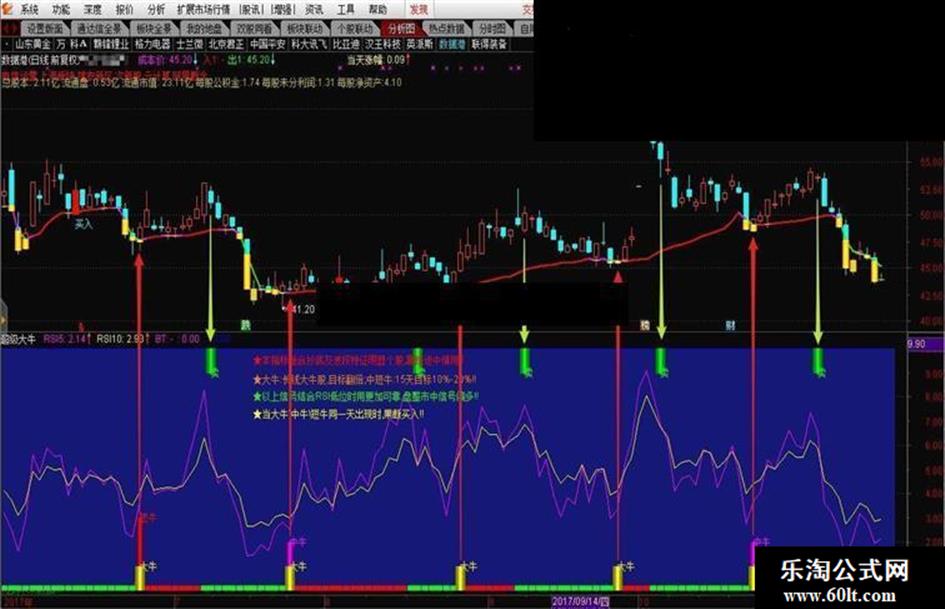Open the 系统 menu

(x=29, y=9)
